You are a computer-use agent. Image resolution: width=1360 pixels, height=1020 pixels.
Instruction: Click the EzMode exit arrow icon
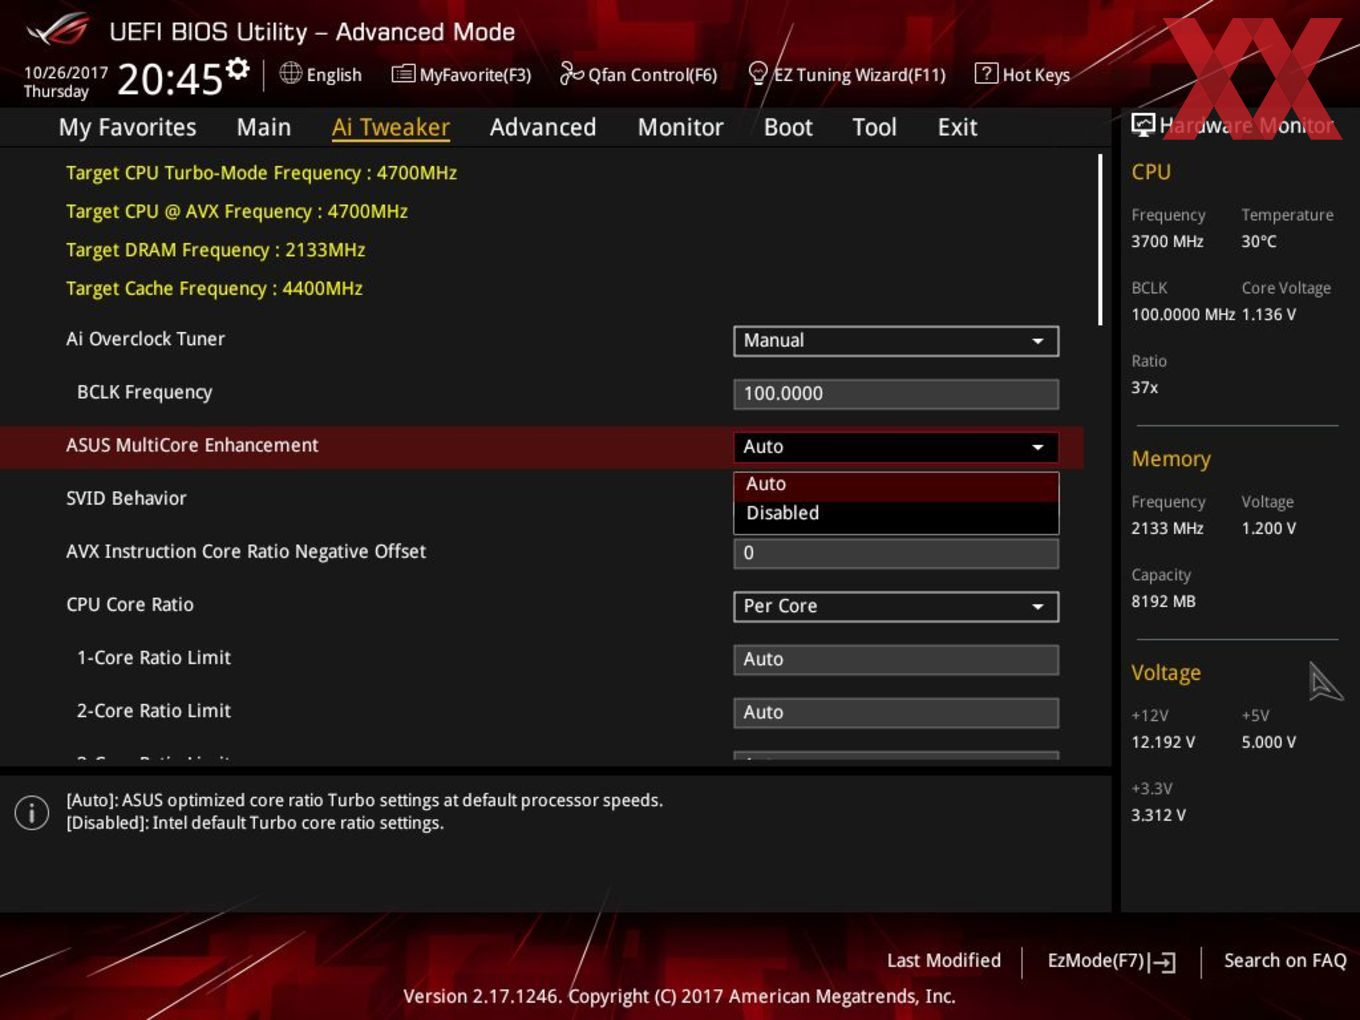(1162, 962)
